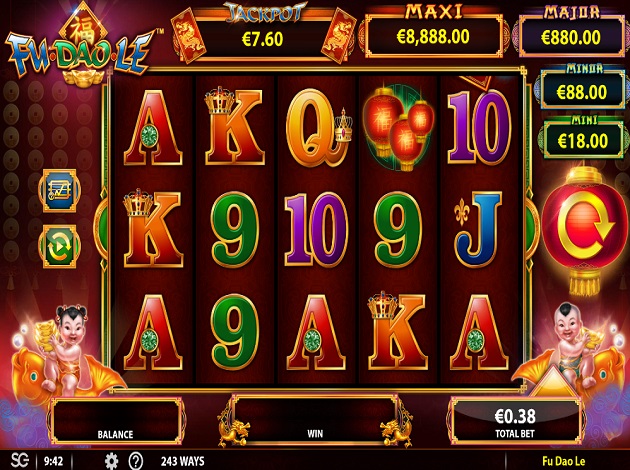The image size is (630, 470).
Task: Click the 243 WAYS label
Action: (183, 461)
